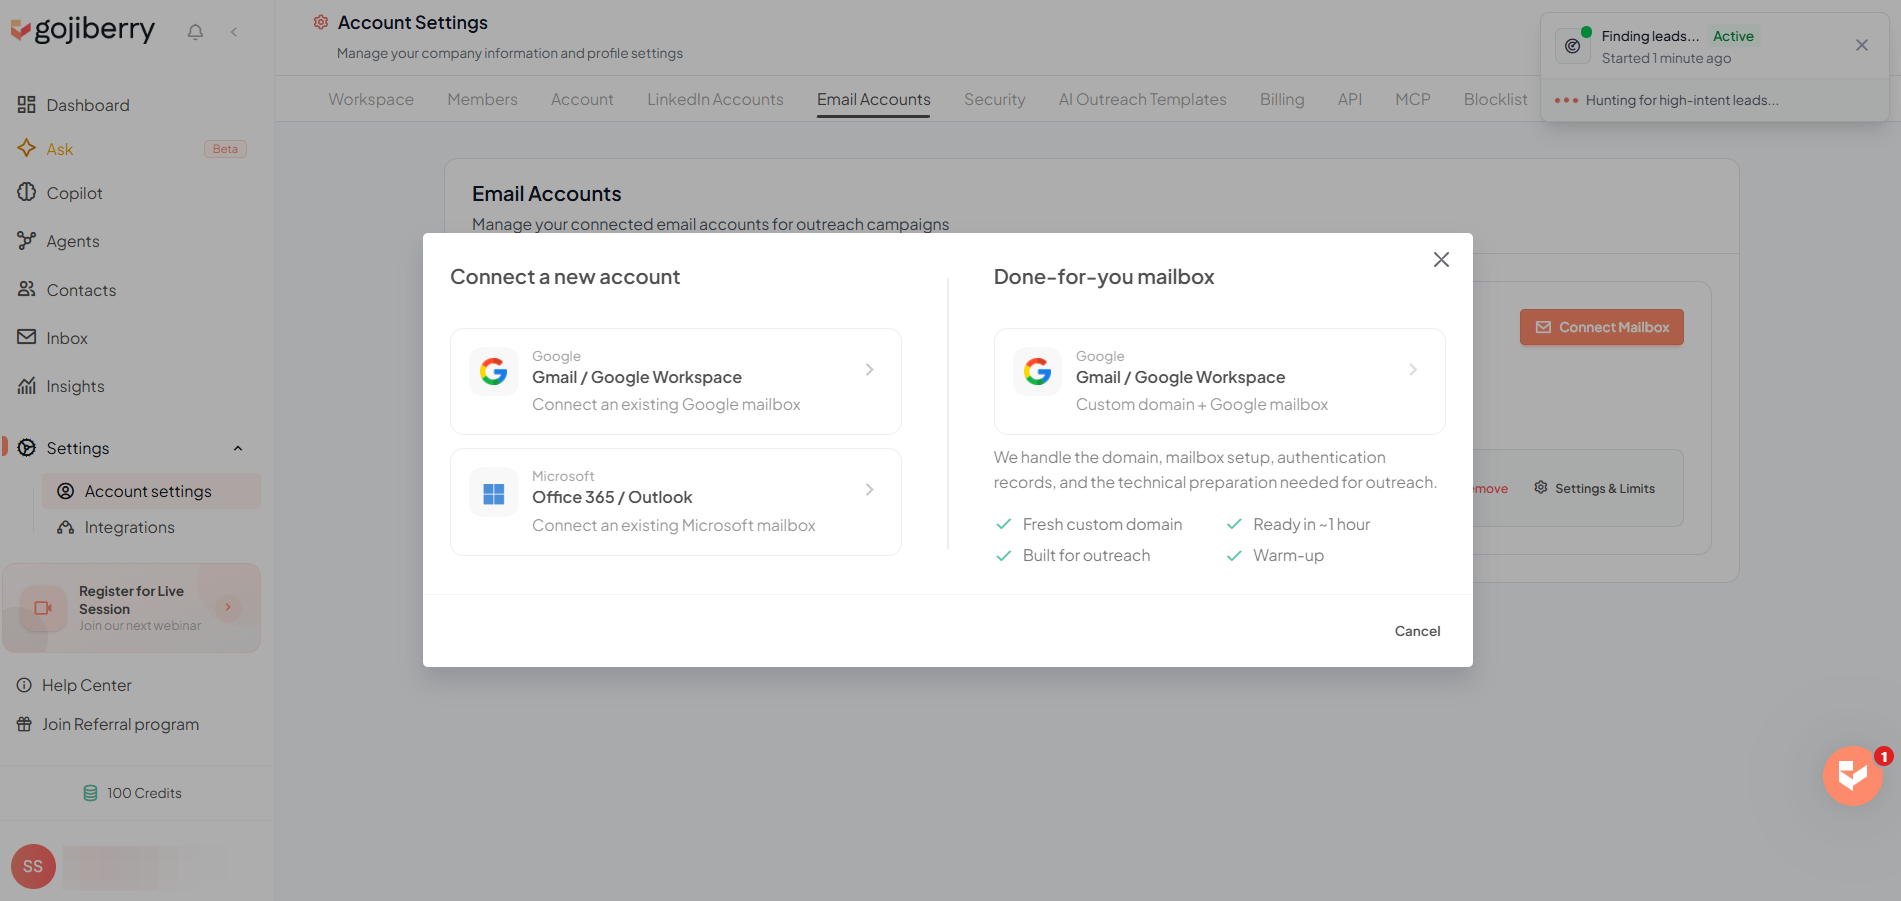The height and width of the screenshot is (901, 1901).
Task: Open the AI Outreach Templates tab
Action: pyautogui.click(x=1142, y=99)
